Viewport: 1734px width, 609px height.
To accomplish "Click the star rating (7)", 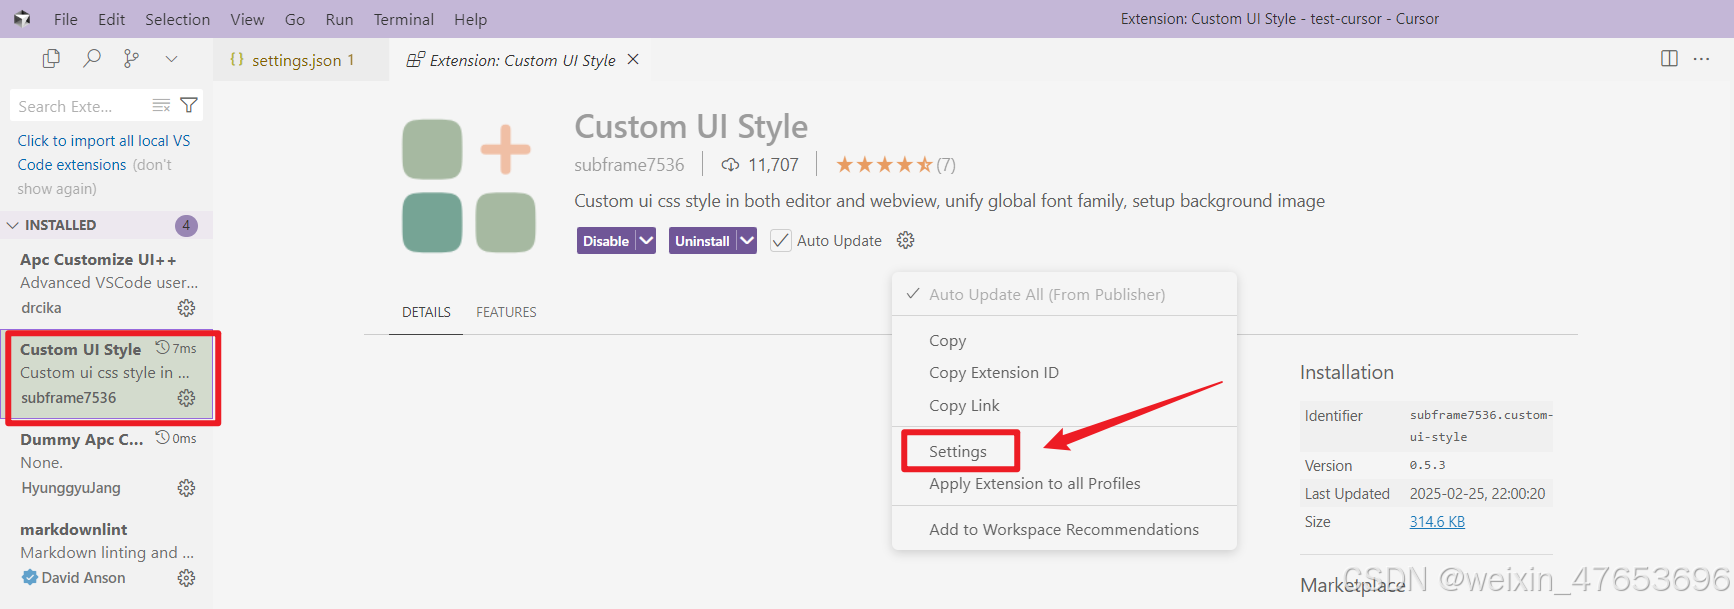I will [895, 165].
